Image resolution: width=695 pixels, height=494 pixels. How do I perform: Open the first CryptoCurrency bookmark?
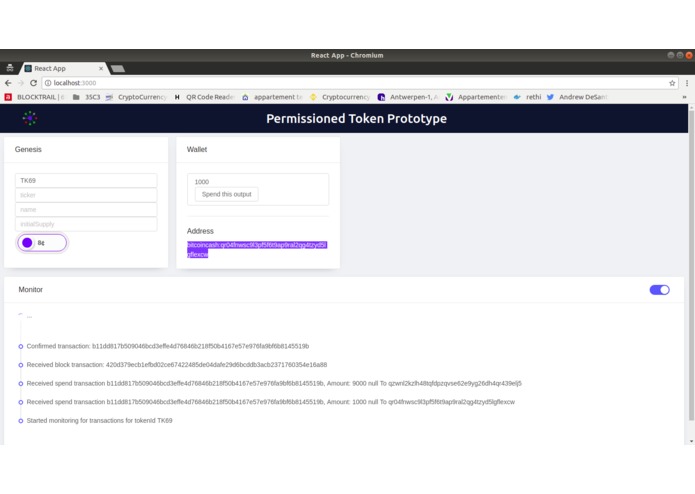point(136,97)
